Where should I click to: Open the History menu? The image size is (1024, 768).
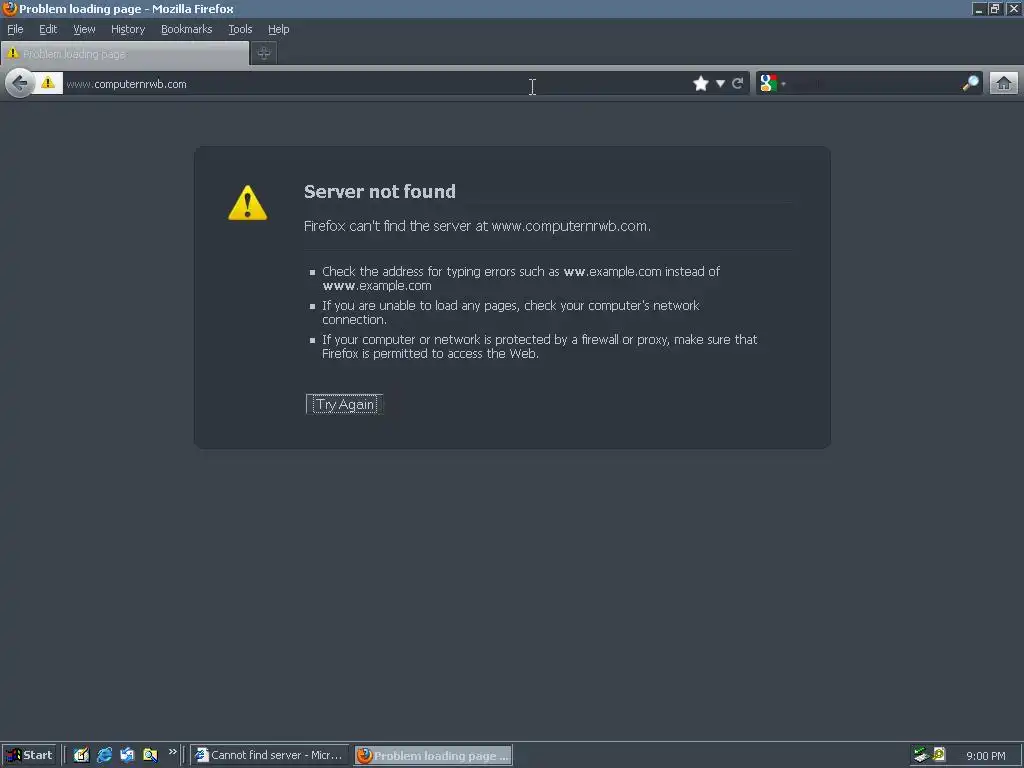(128, 29)
